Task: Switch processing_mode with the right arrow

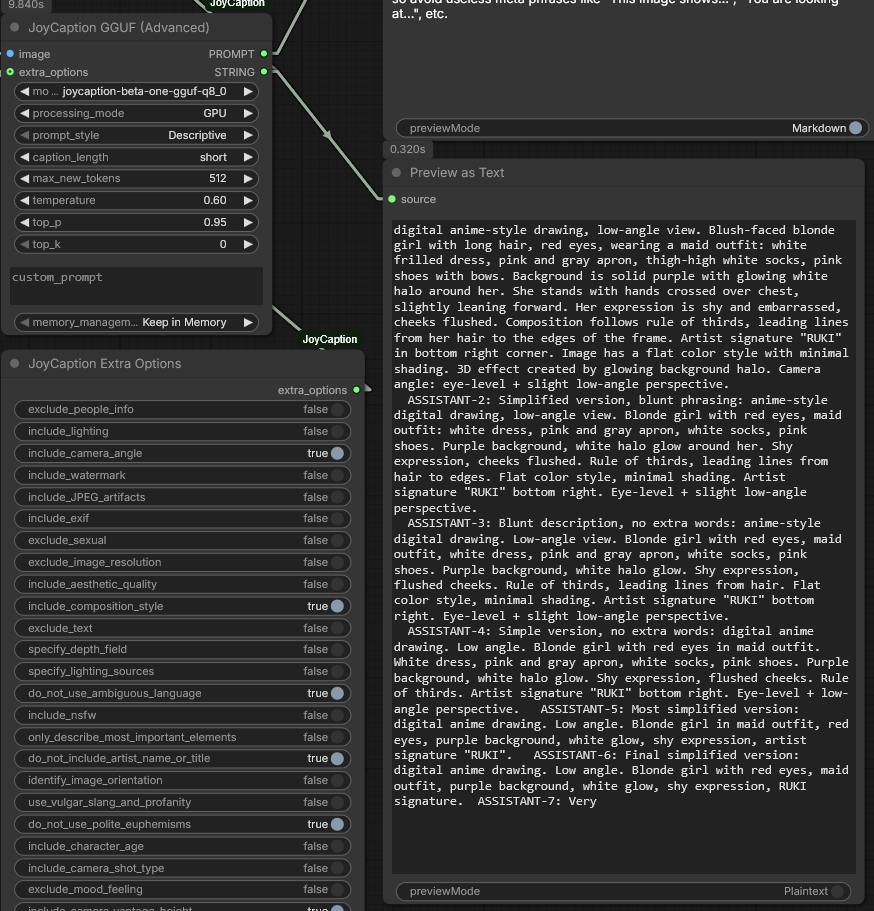Action: (248, 113)
